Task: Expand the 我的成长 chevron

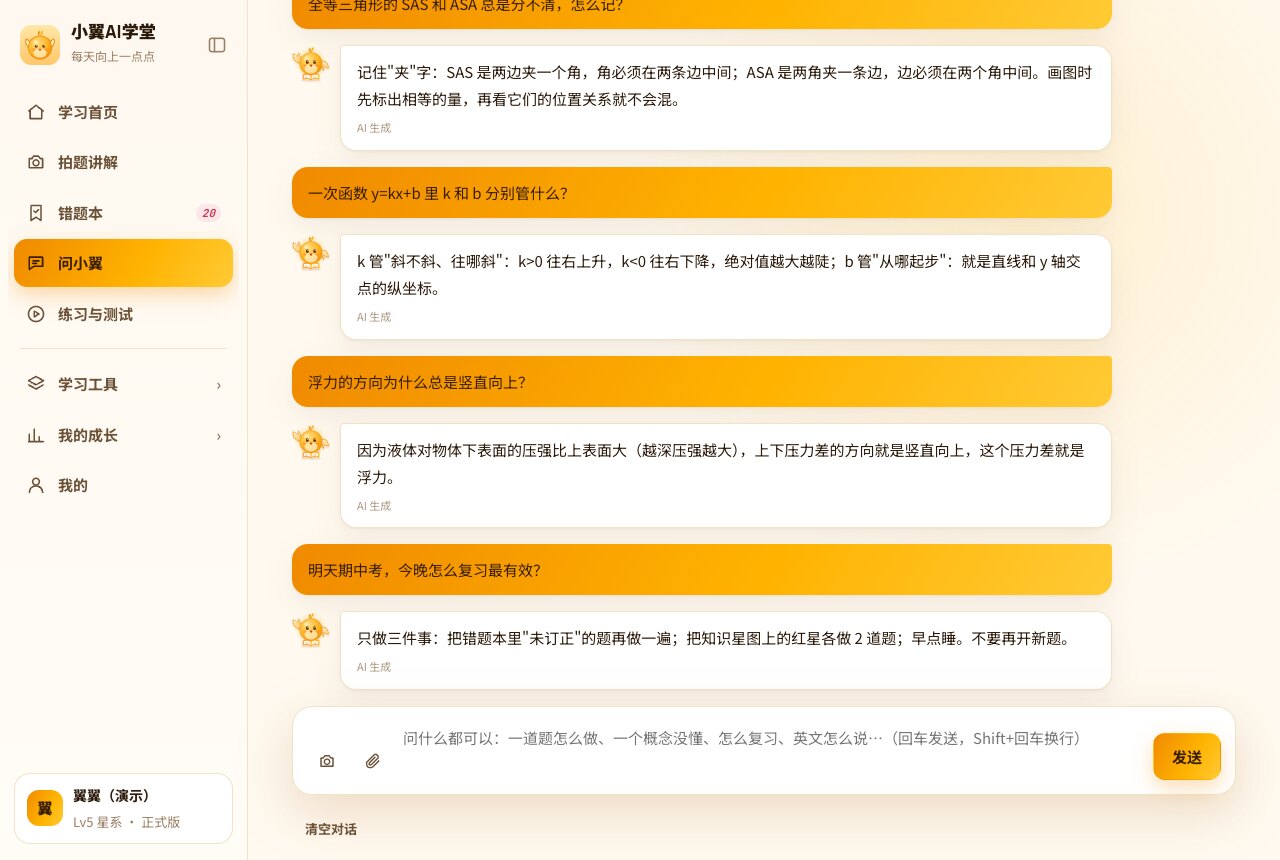Action: [219, 436]
